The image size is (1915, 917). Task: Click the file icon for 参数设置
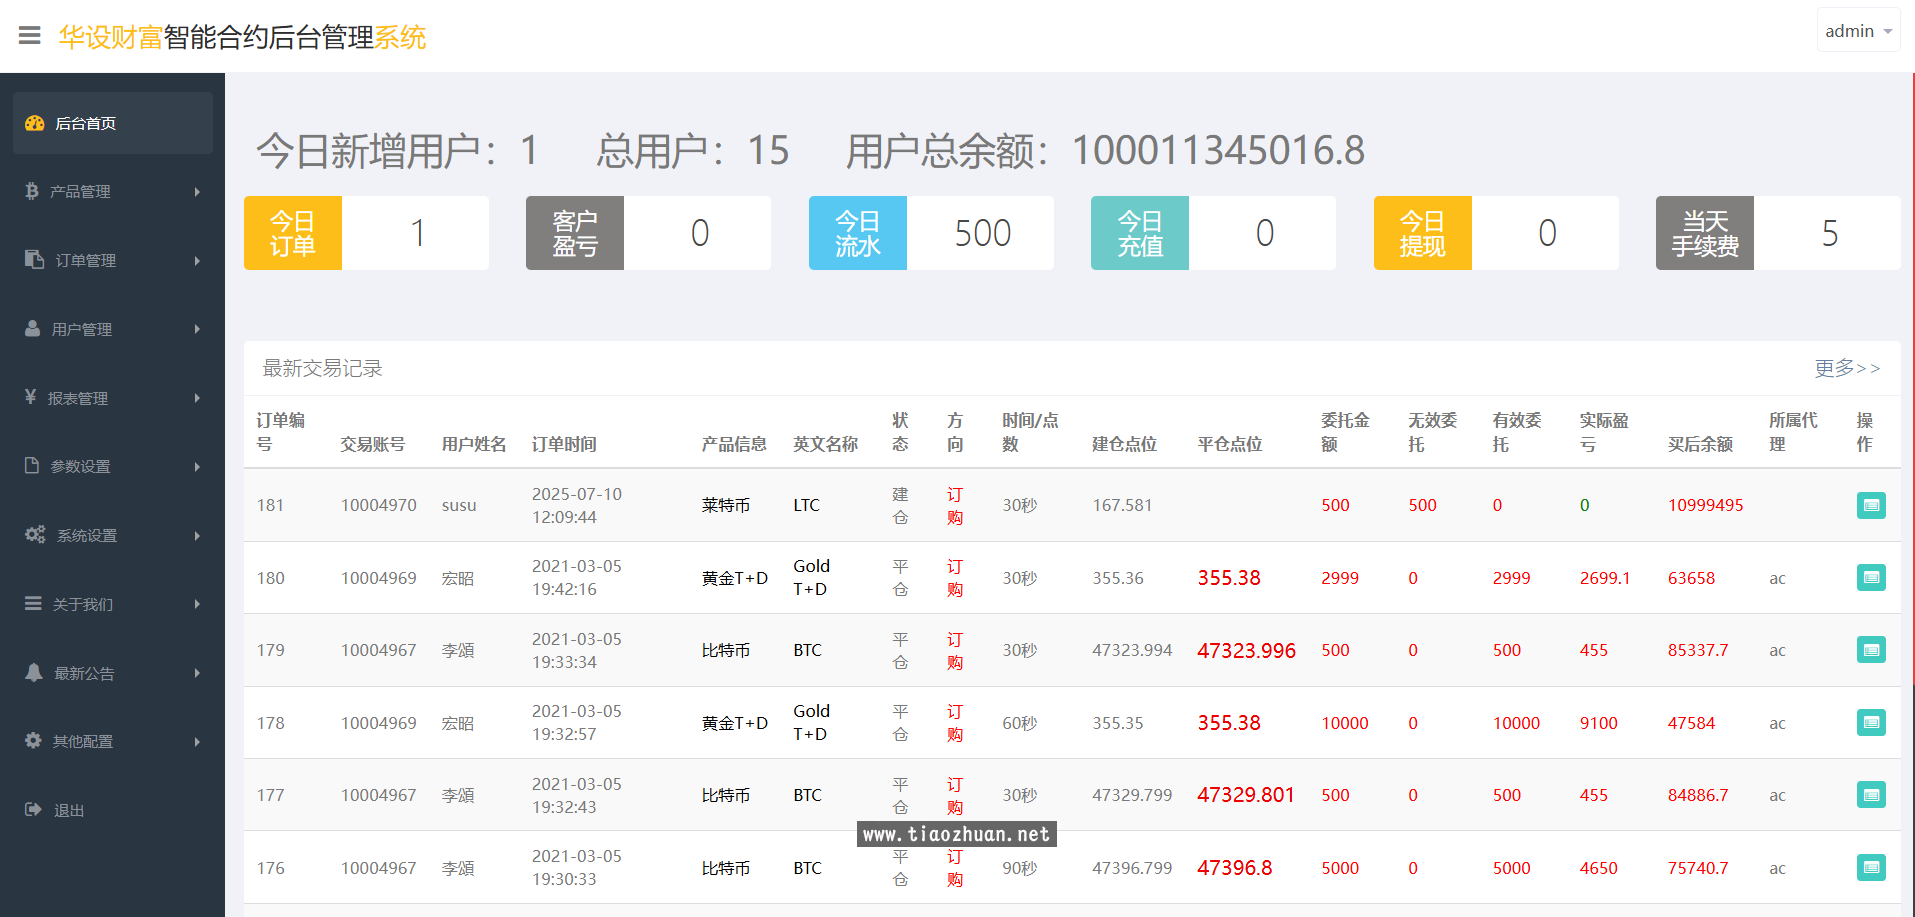32,466
